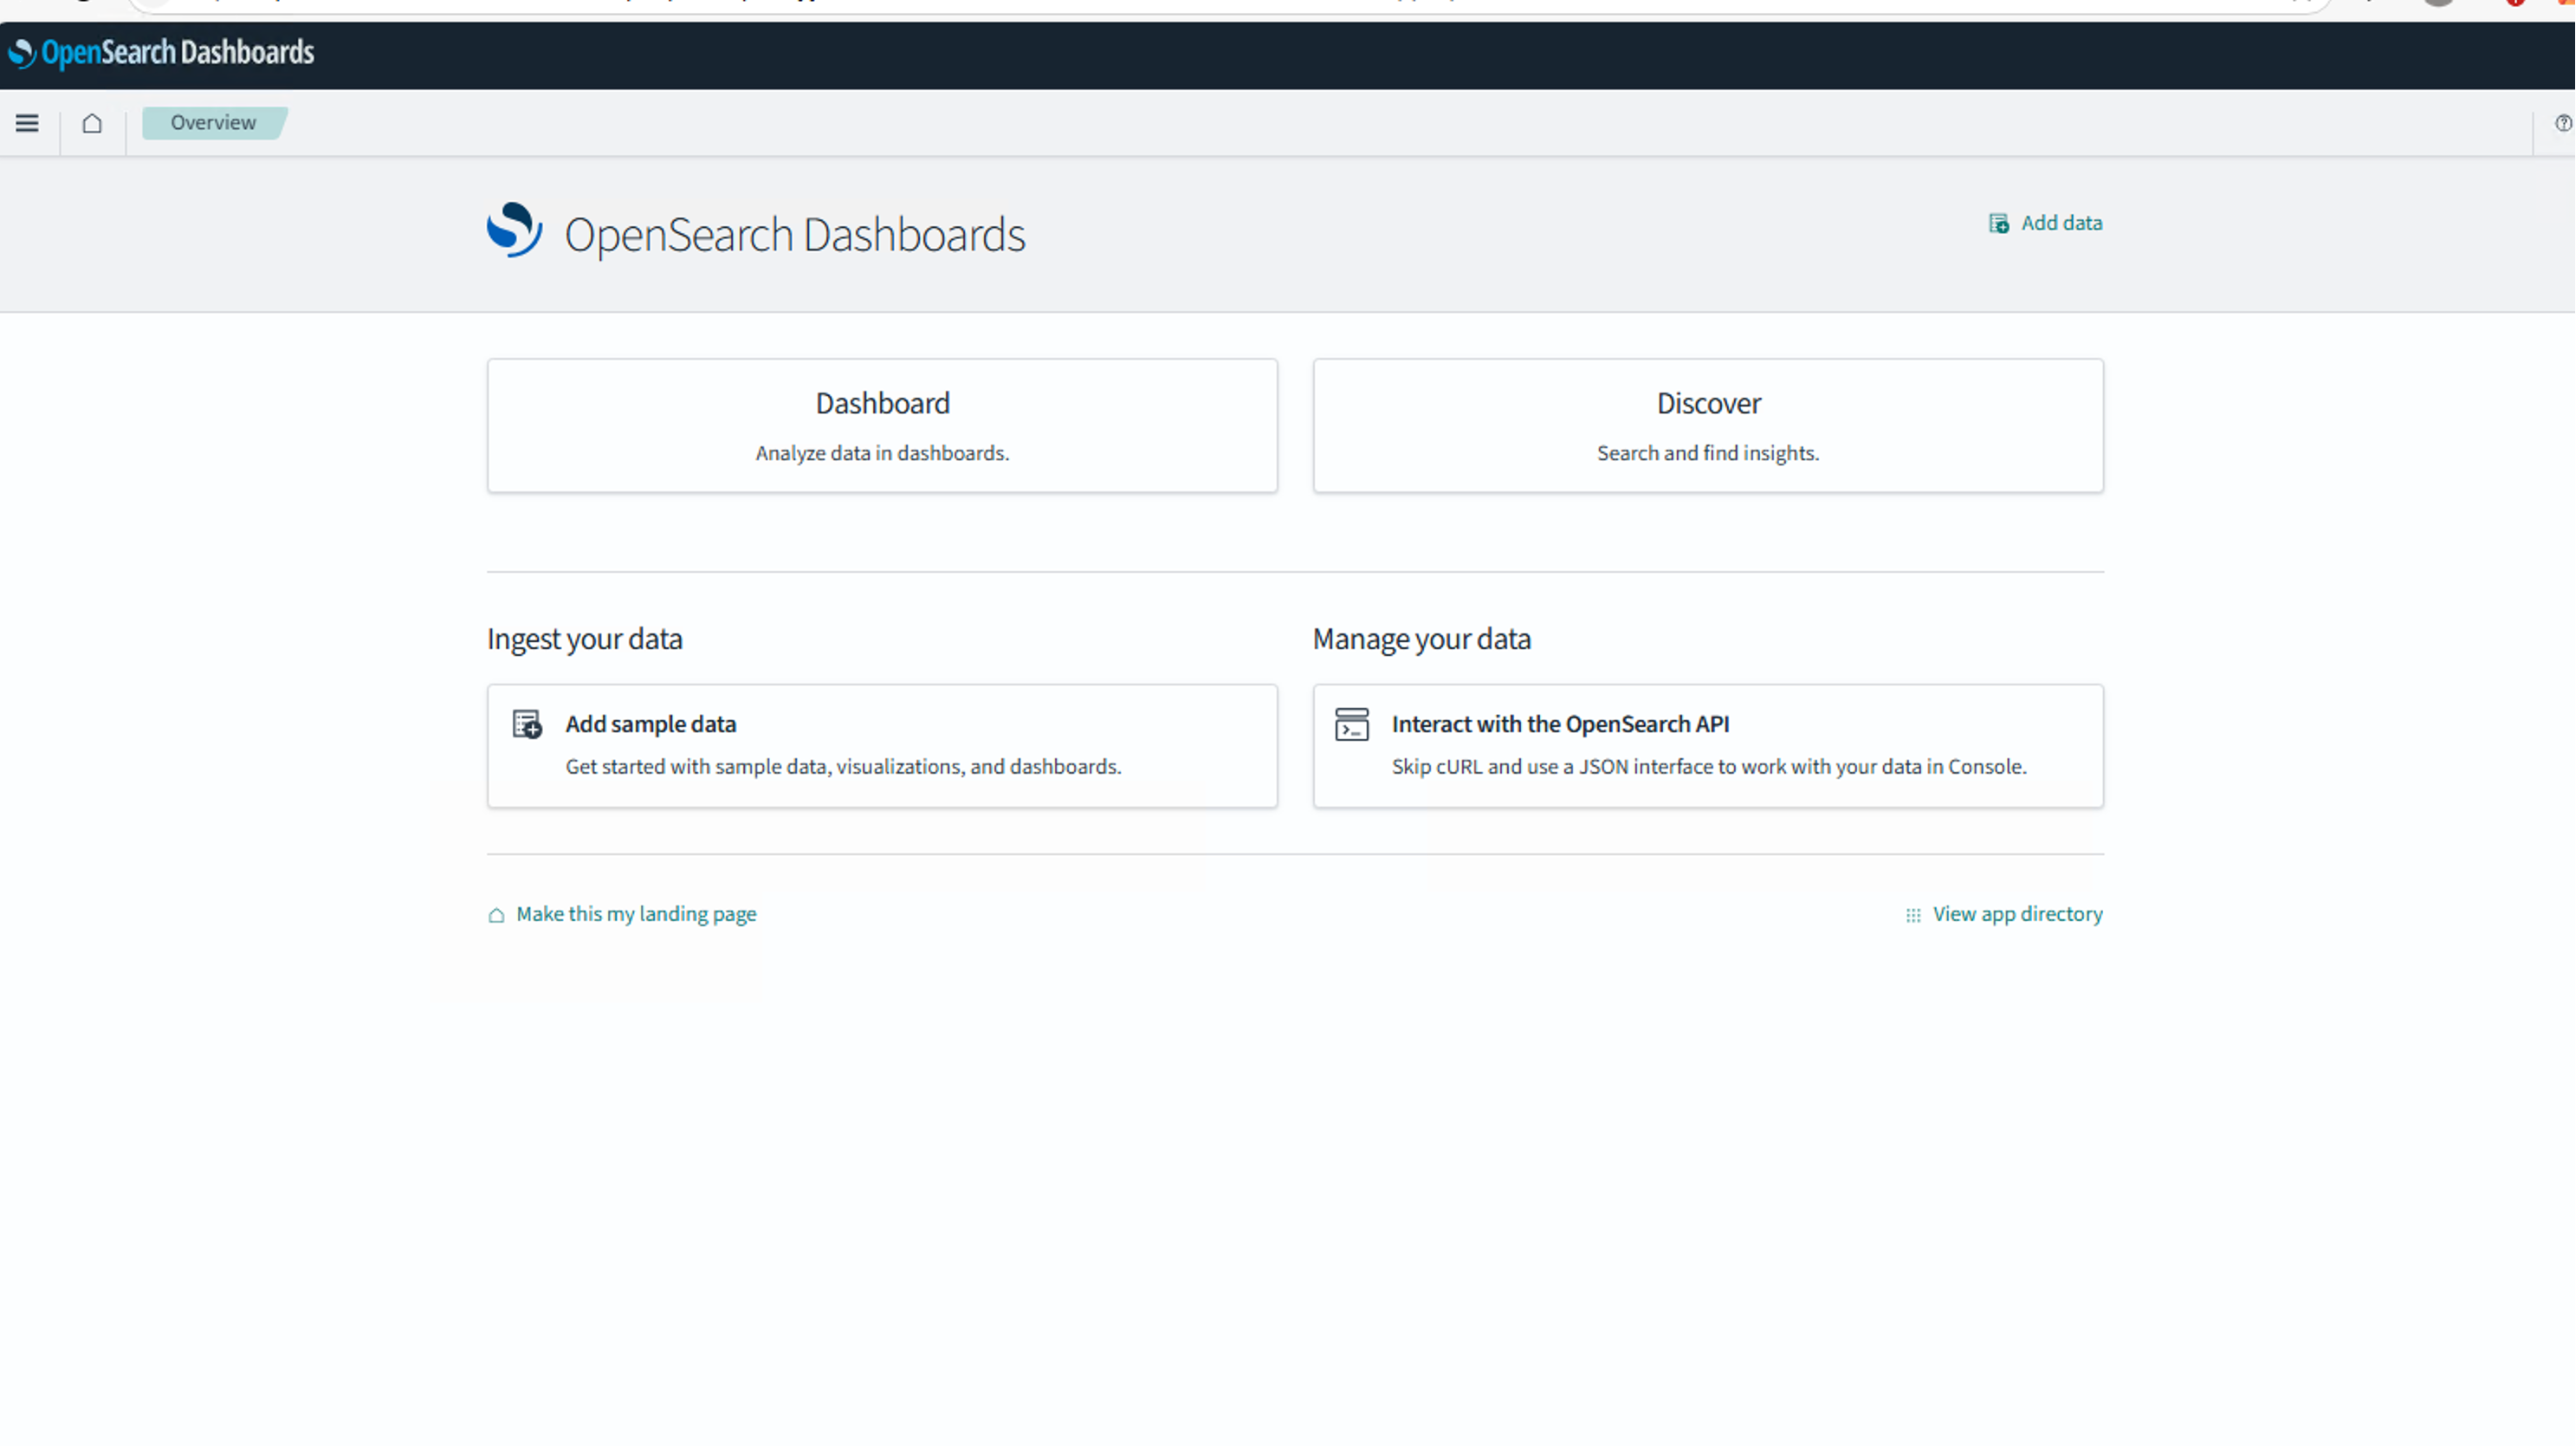Click the 'OpenSearch Dashboards' page title
Viewport: 2576px width, 1447px height.
[x=795, y=235]
